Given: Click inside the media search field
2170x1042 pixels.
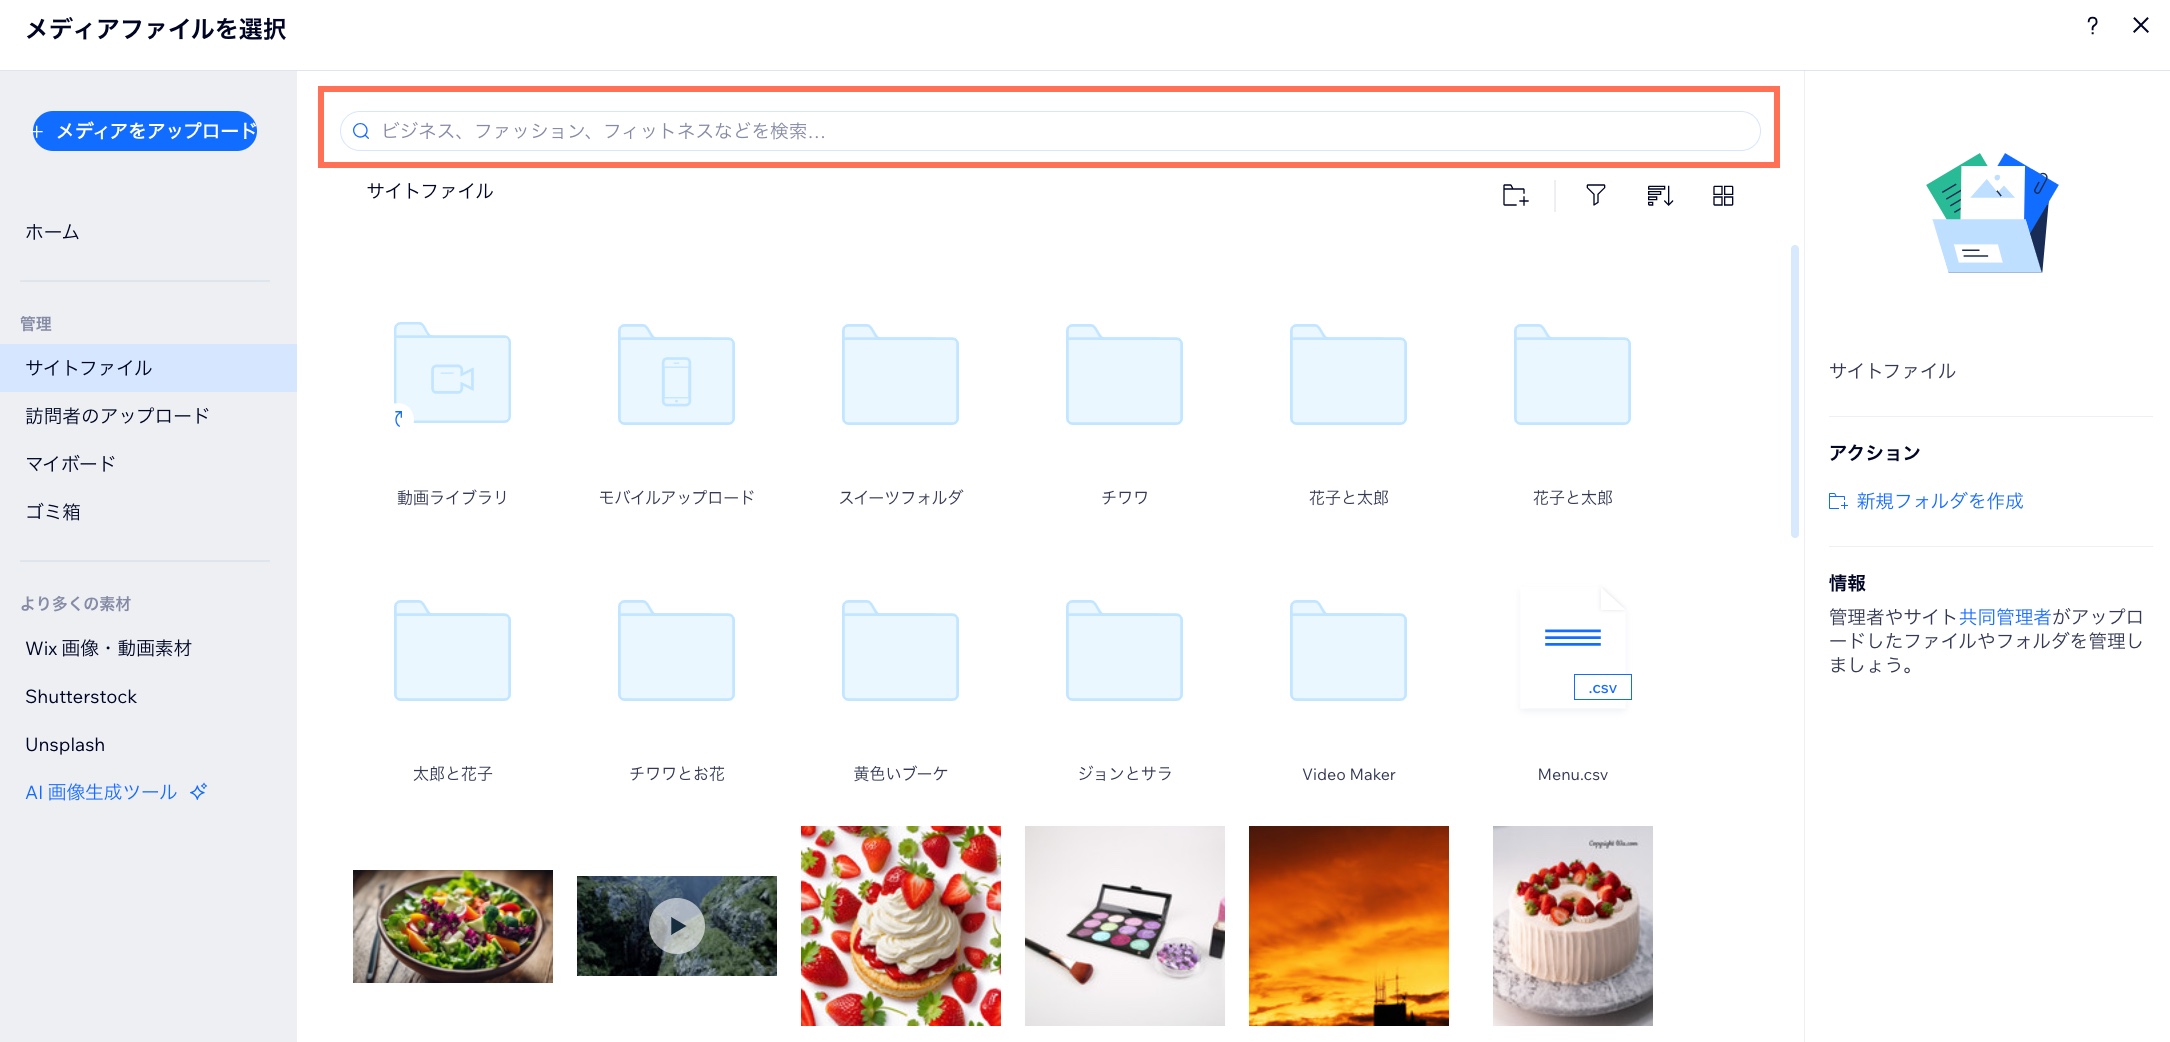Looking at the screenshot, I should point(900,131).
